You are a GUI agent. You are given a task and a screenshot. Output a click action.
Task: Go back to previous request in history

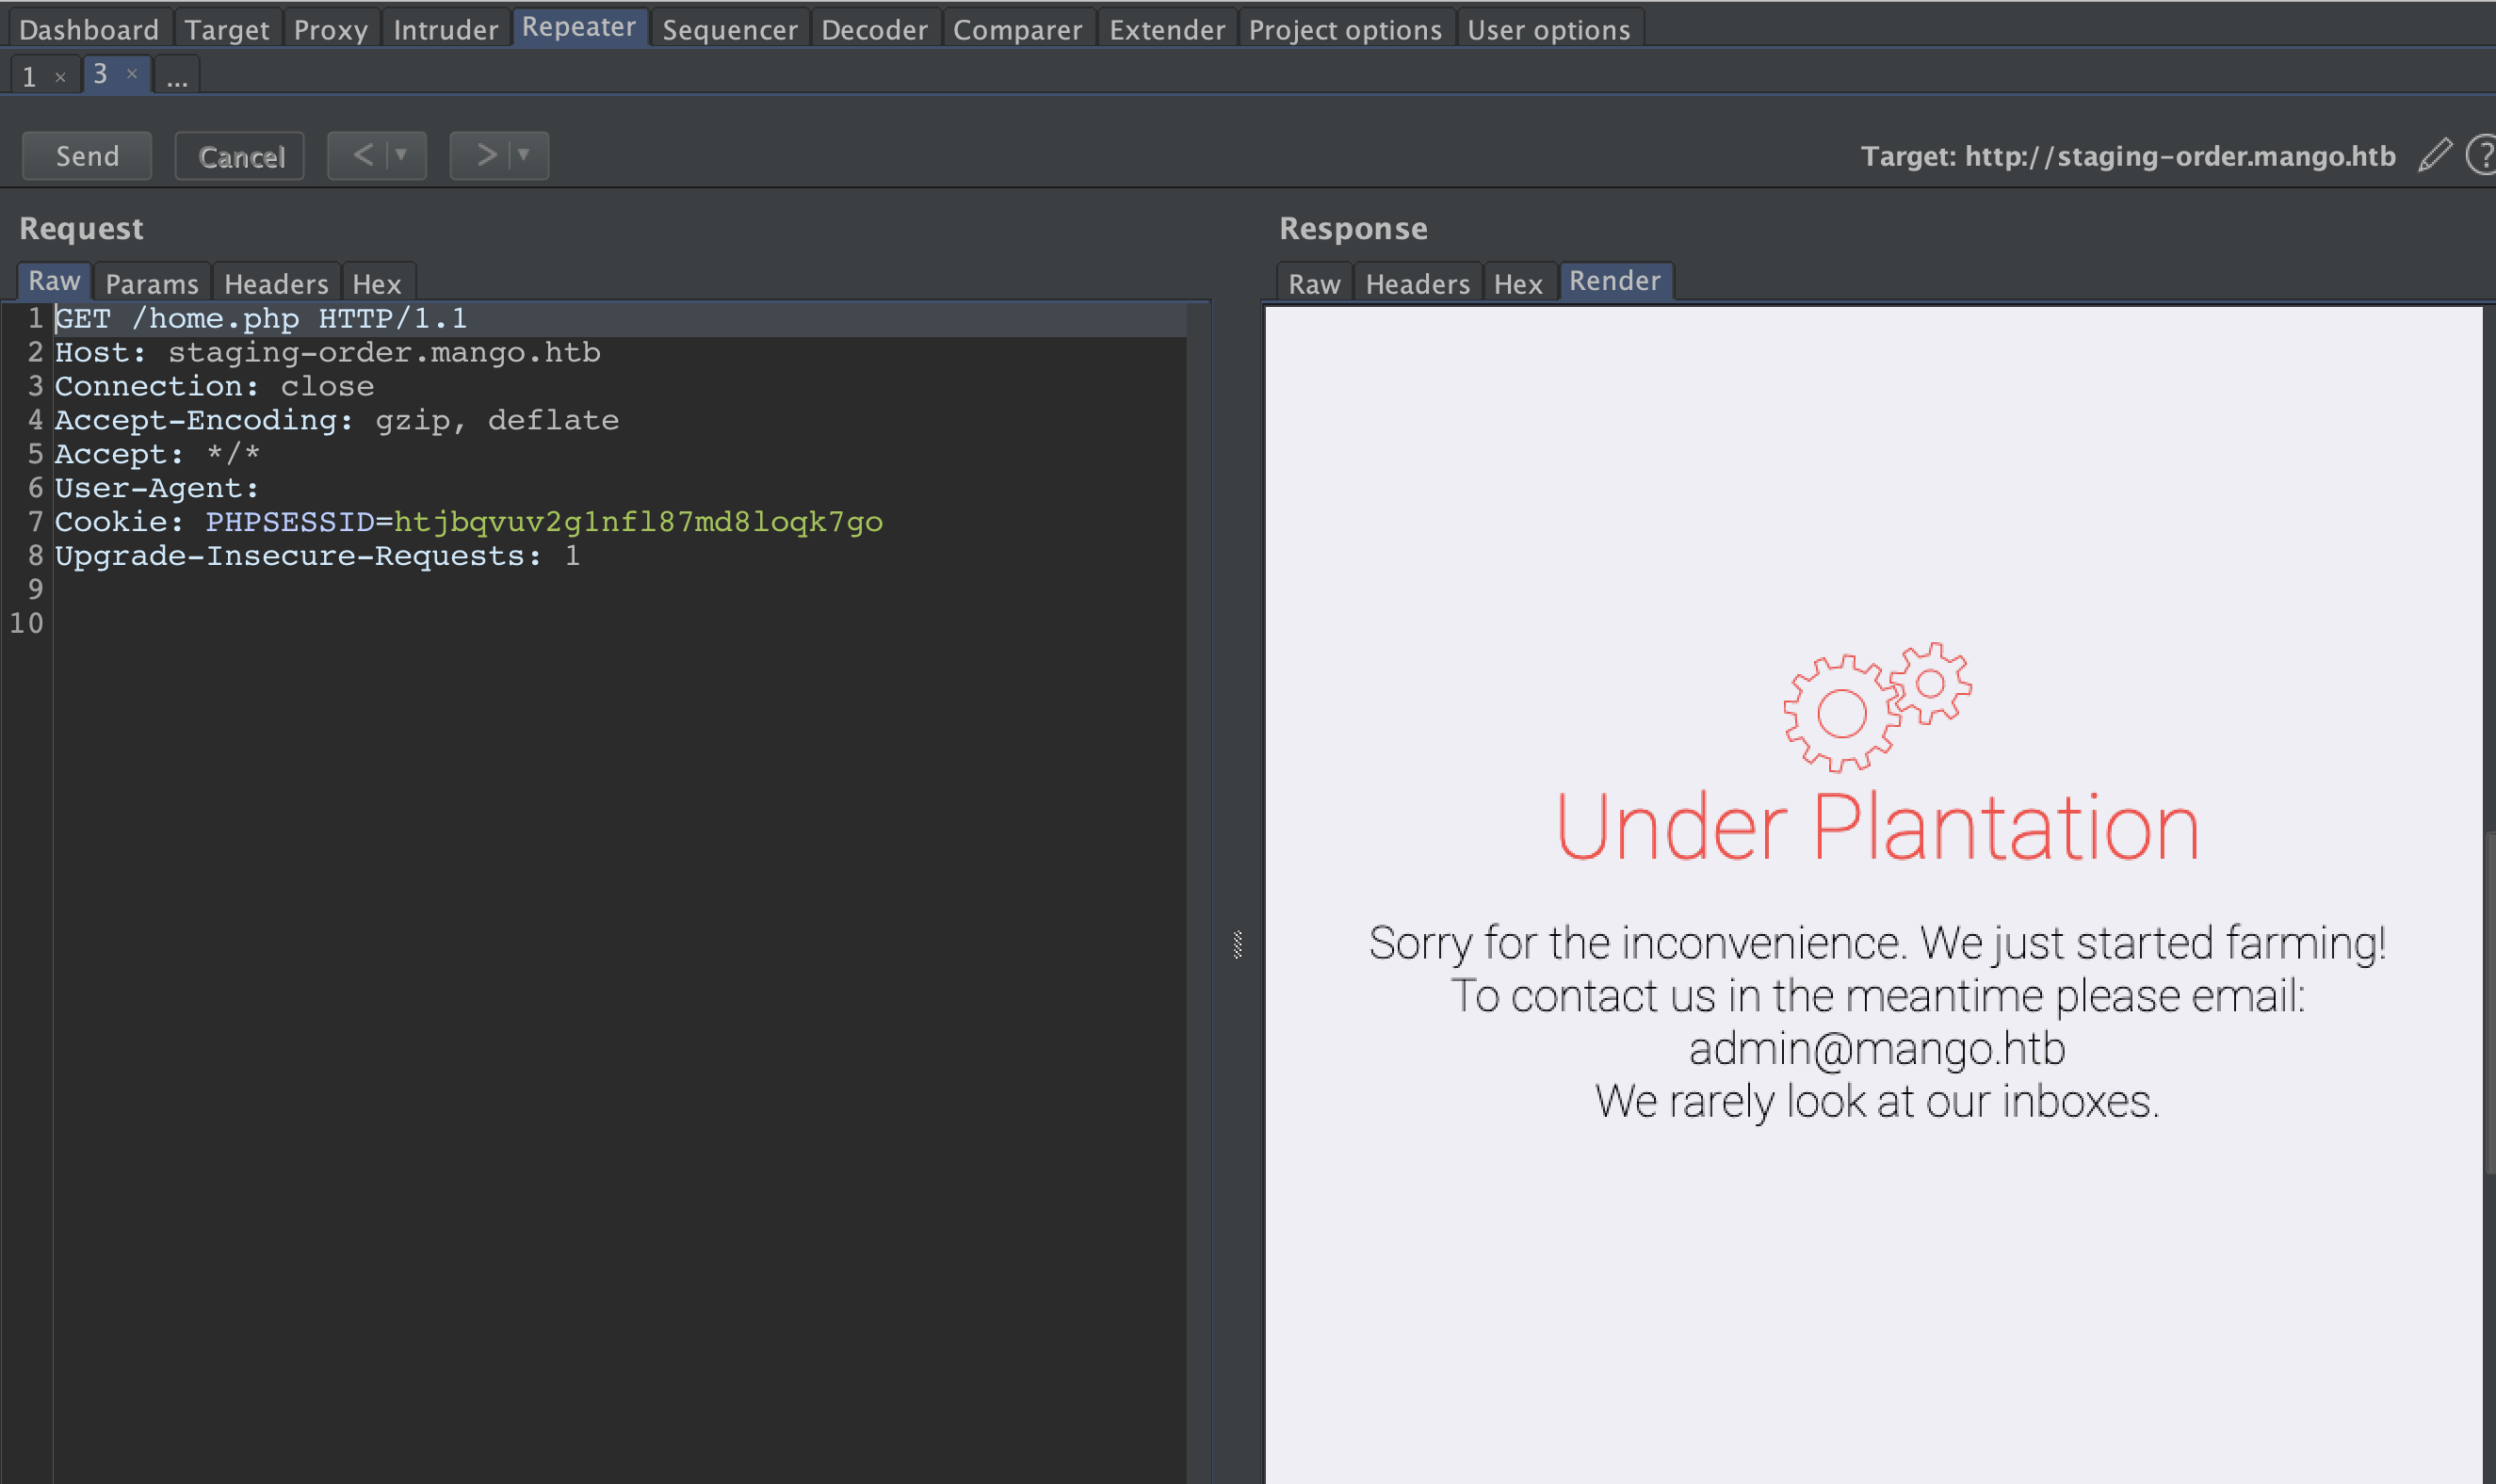363,155
